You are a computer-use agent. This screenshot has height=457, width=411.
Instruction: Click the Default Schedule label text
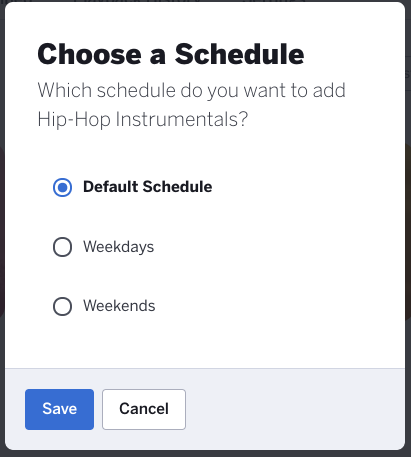(147, 187)
